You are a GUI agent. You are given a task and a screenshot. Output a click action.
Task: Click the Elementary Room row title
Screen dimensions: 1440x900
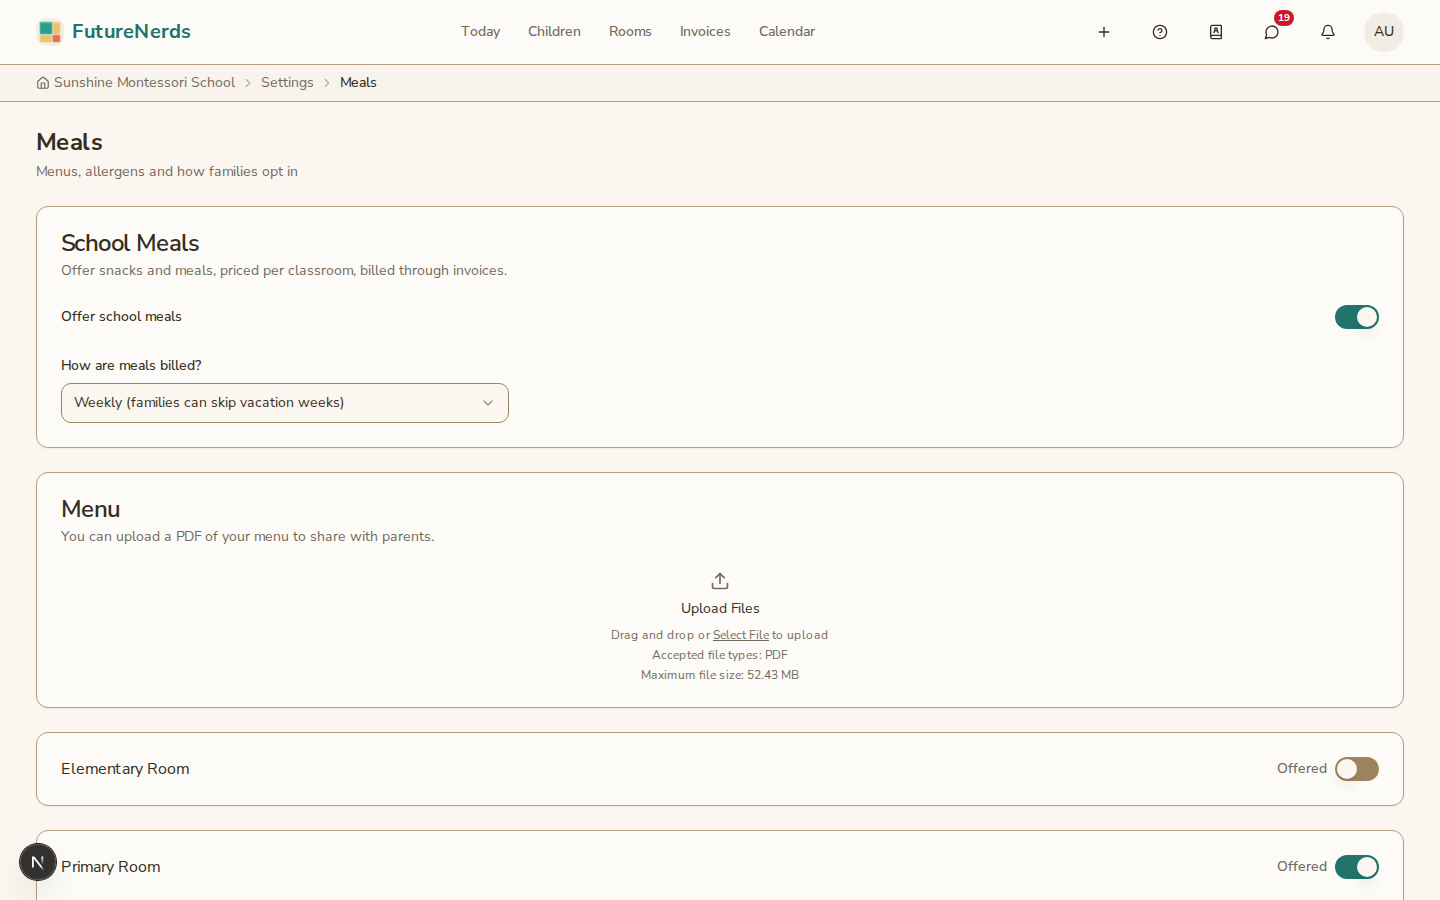125,769
